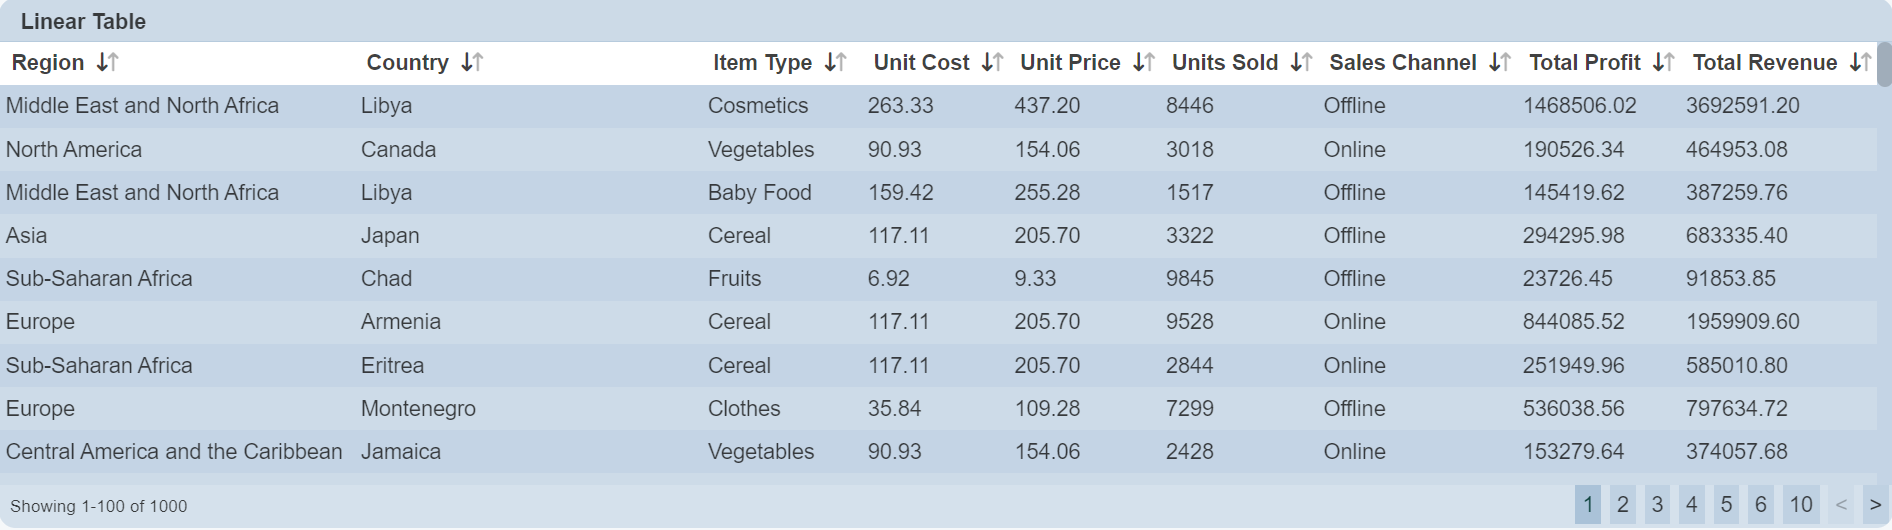Click the previous page arrow
This screenshot has width=1892, height=530.
(x=1841, y=504)
